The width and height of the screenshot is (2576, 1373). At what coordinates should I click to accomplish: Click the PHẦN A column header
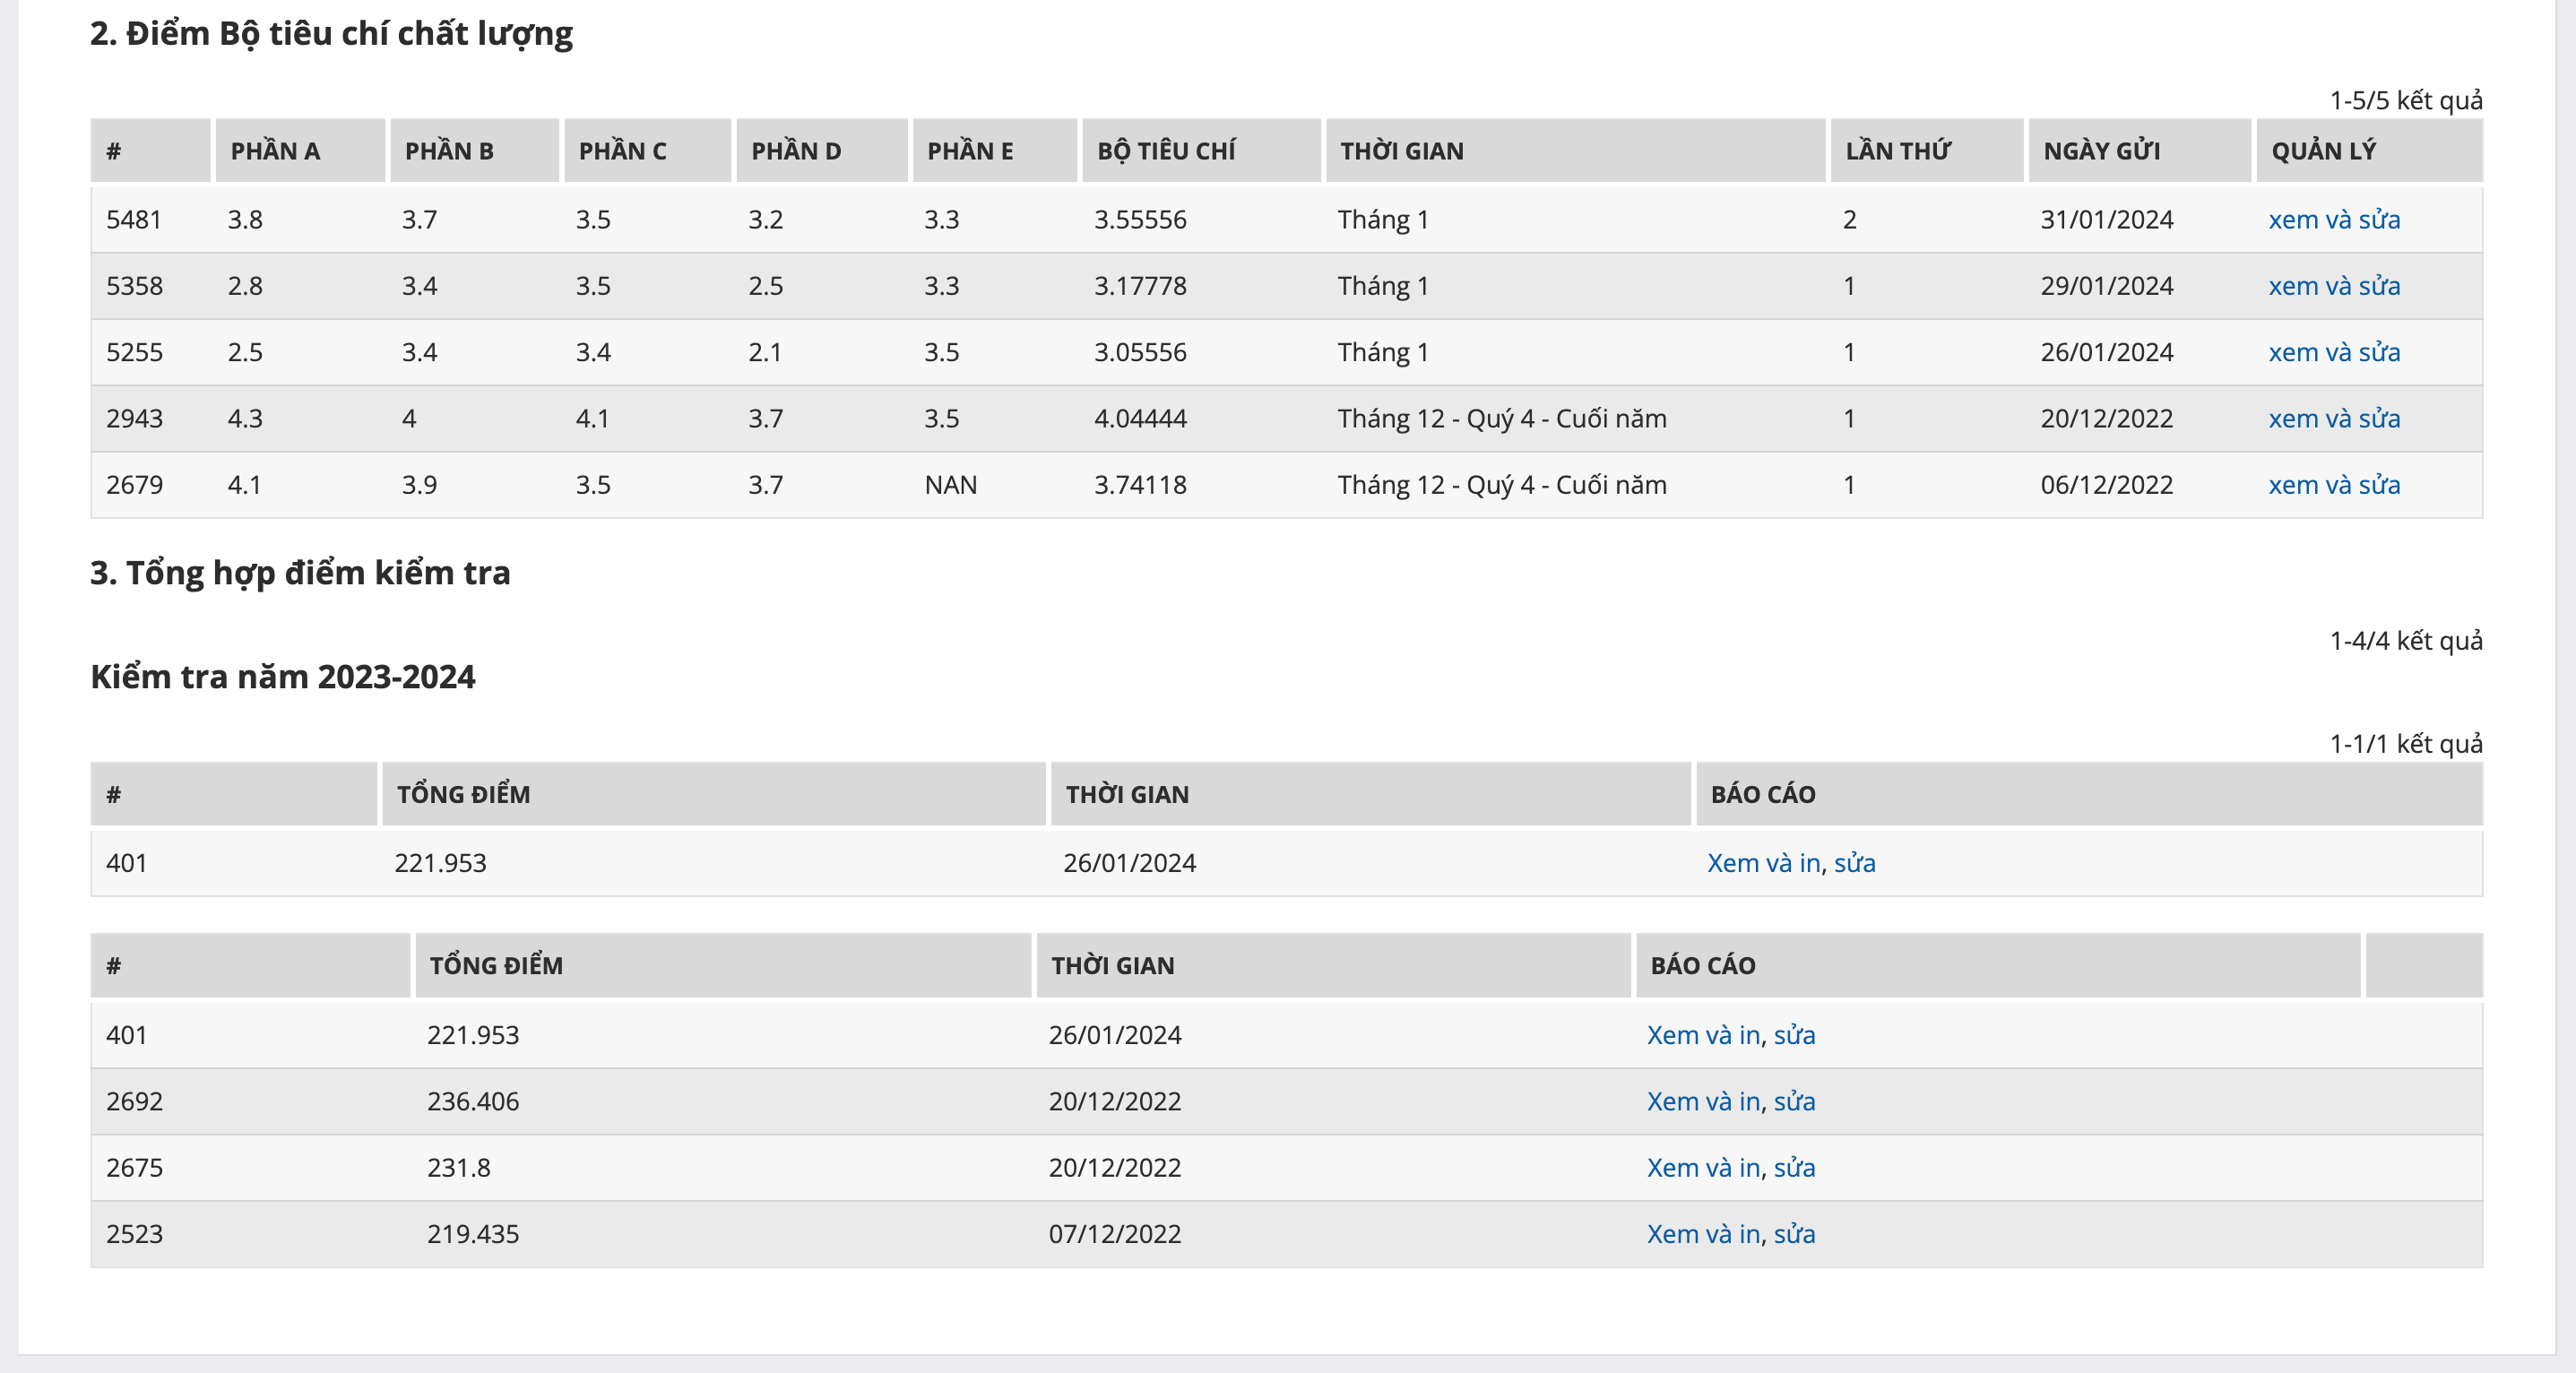[275, 151]
